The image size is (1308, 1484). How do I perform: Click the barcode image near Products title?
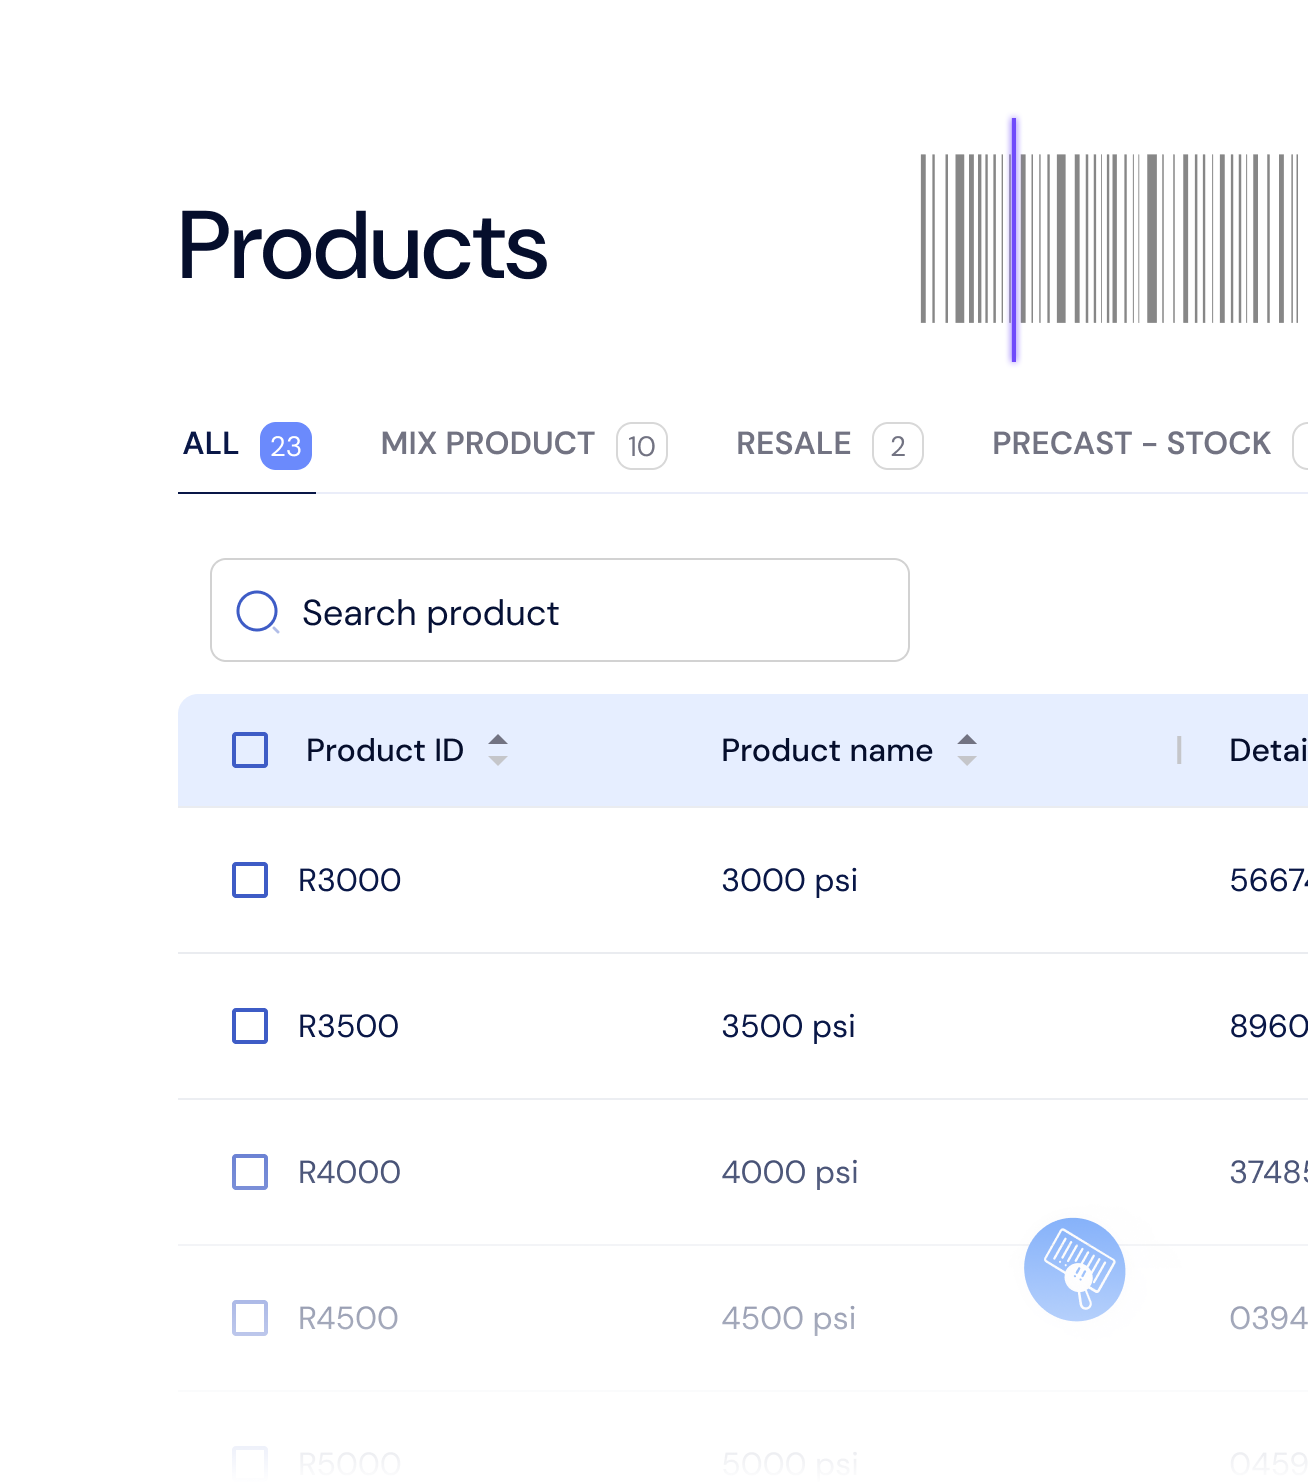point(1110,239)
